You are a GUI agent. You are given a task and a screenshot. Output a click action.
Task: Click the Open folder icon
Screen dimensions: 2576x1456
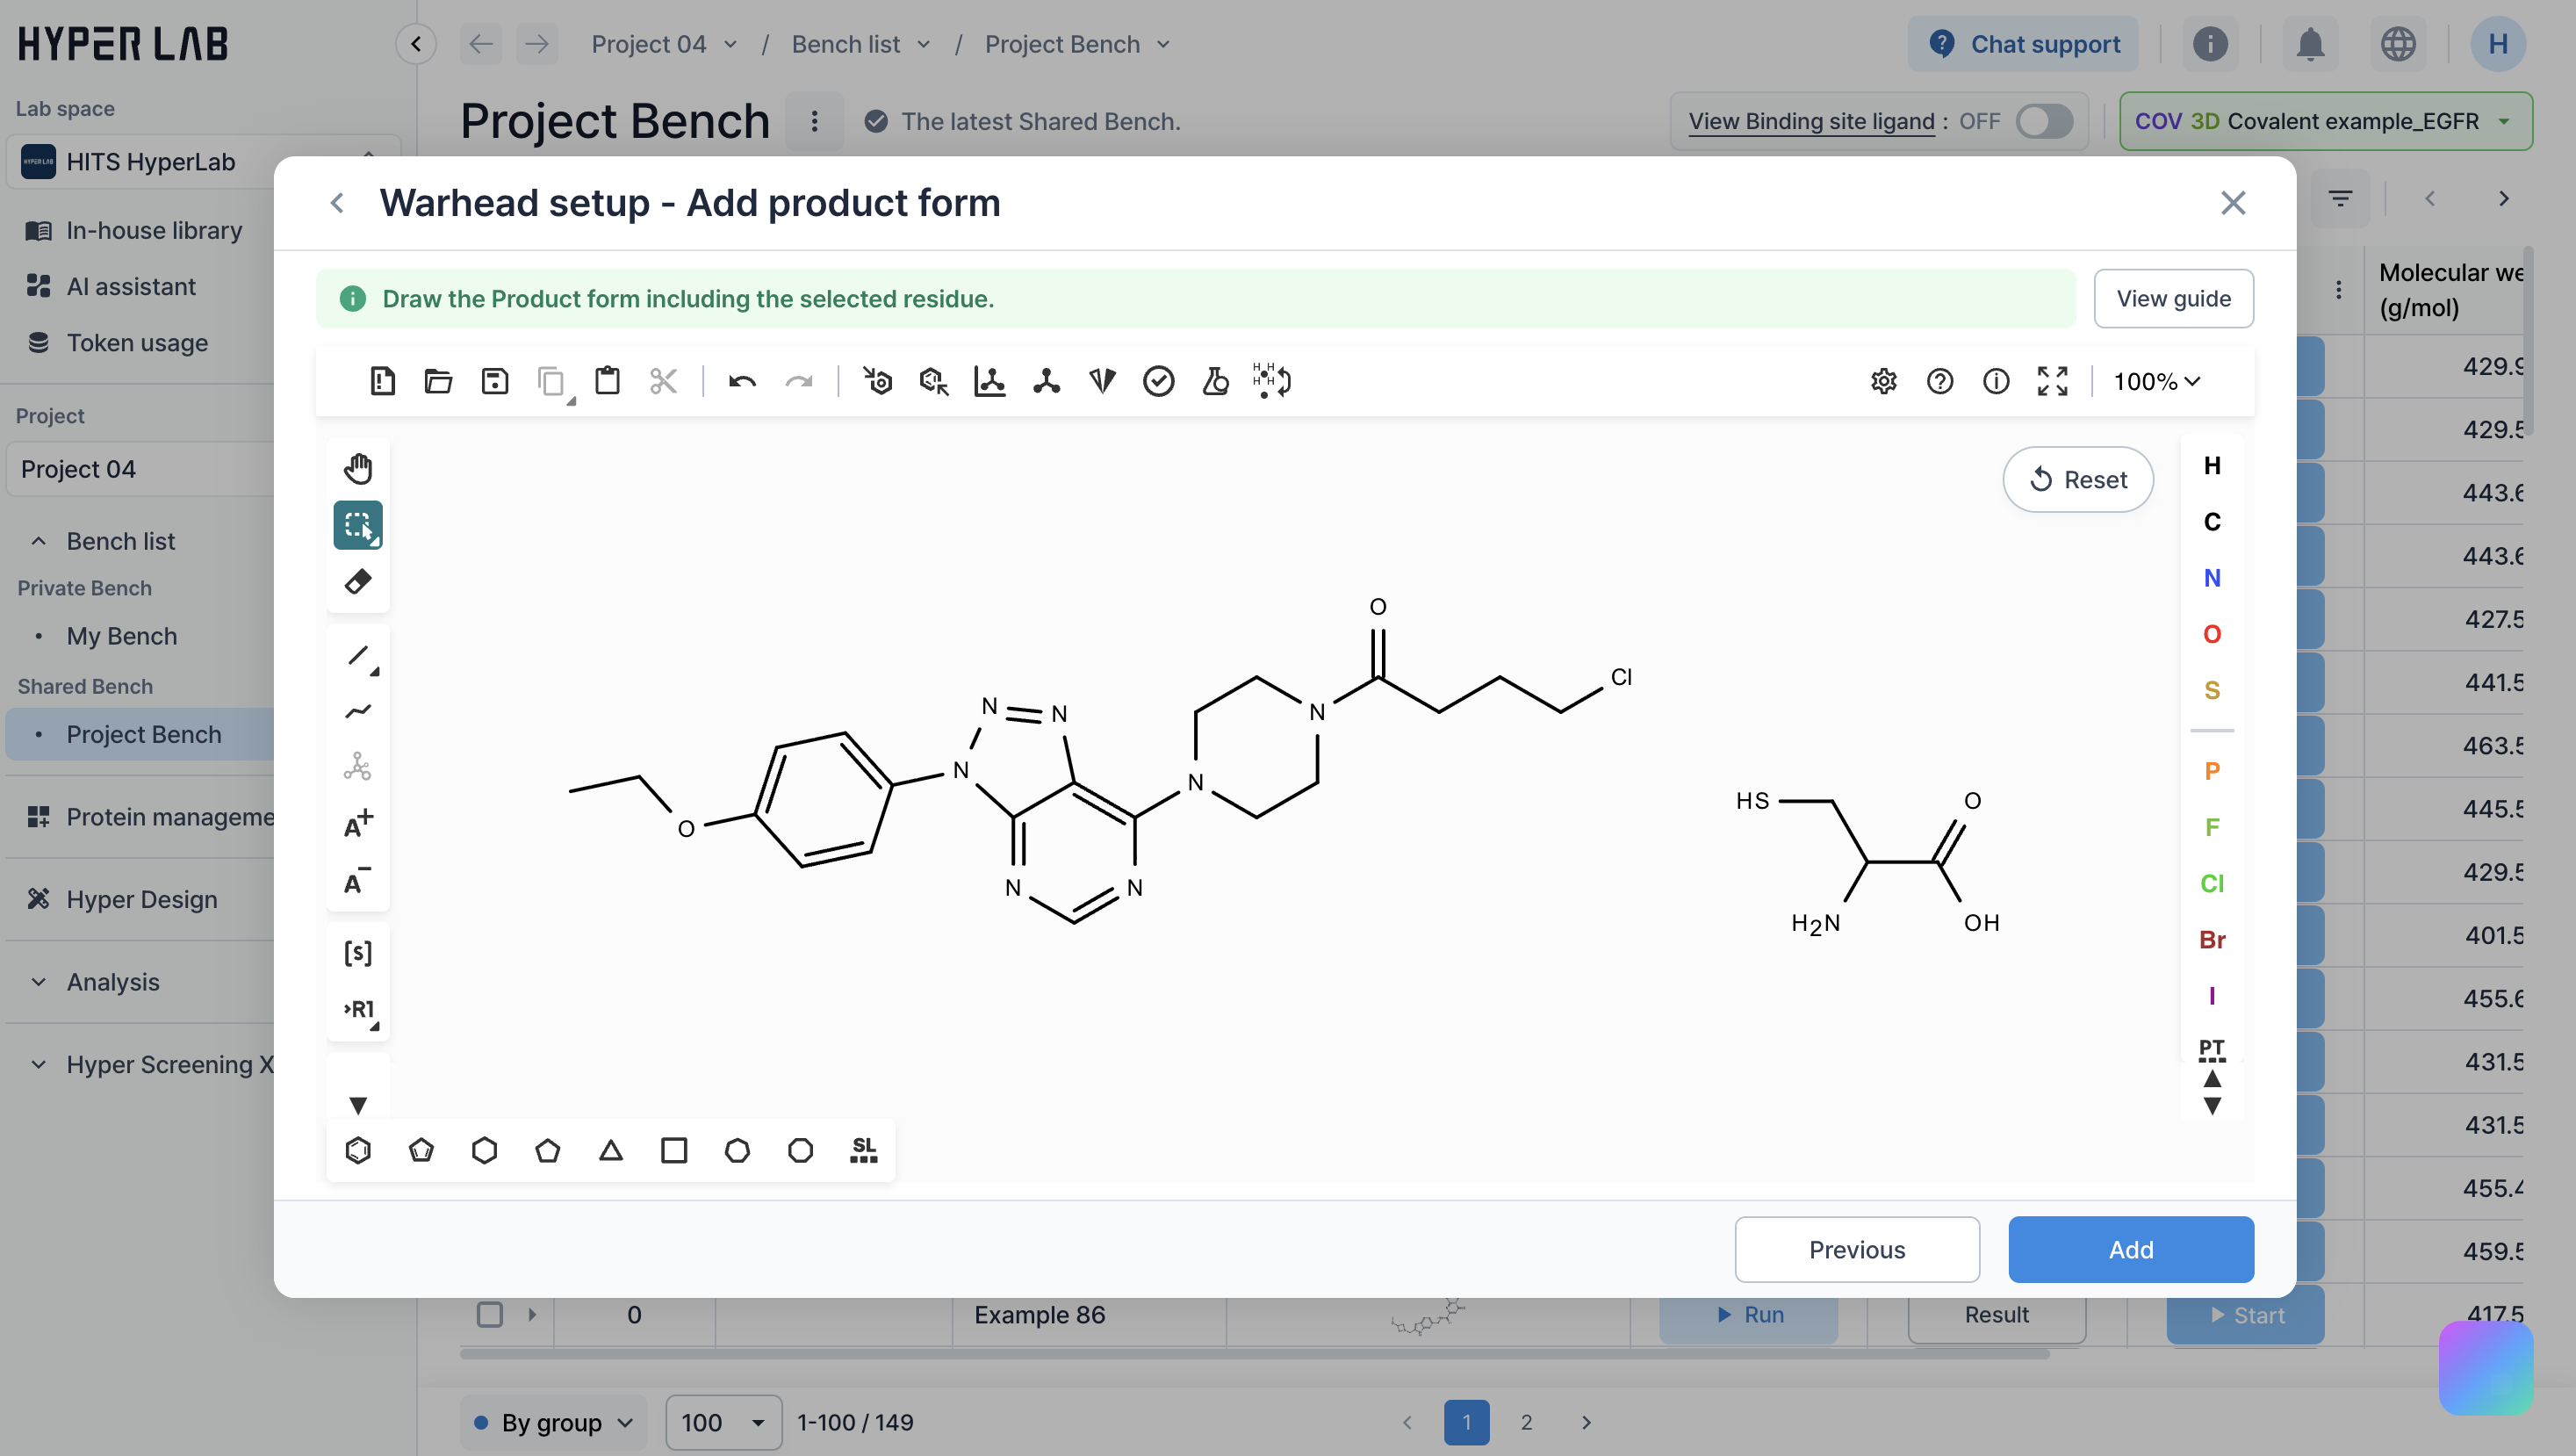click(438, 381)
